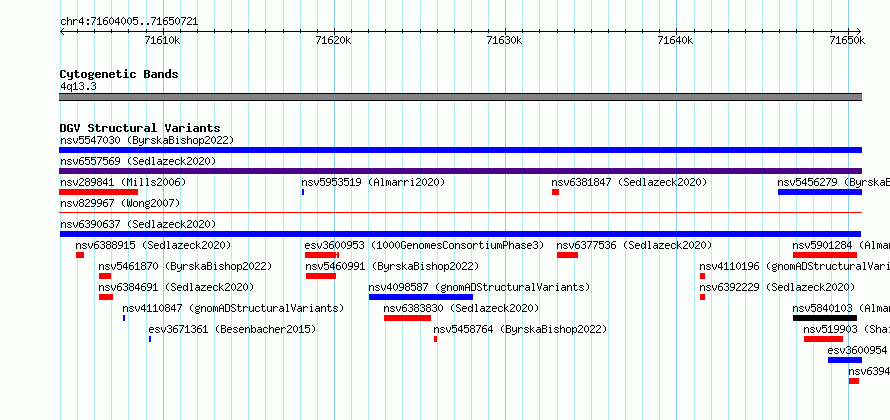
Task: Click the nsv5547030 blue variant bar
Action: (x=460, y=150)
